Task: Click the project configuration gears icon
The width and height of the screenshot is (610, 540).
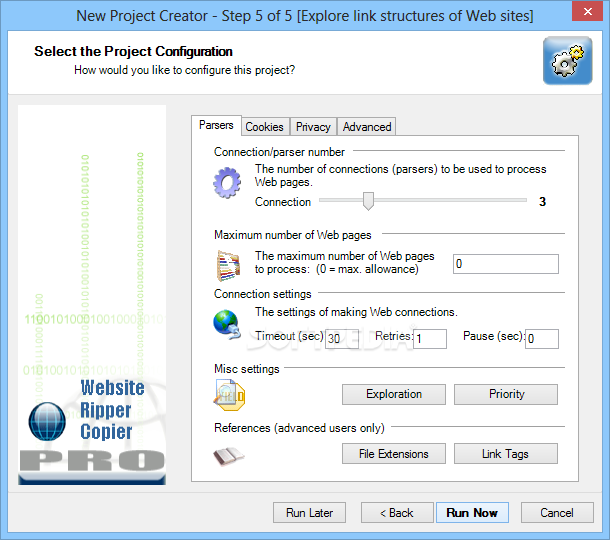Action: (x=568, y=61)
